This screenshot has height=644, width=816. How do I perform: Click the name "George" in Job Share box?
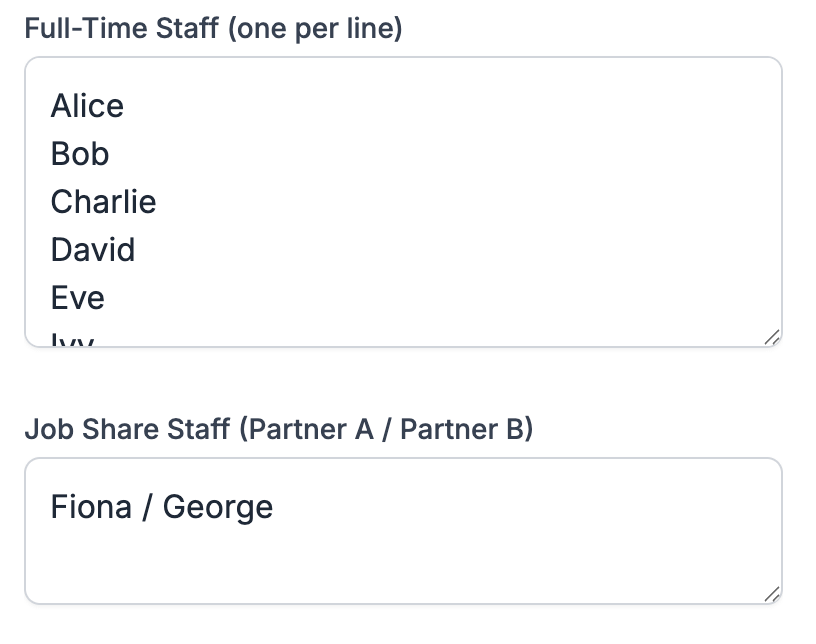(x=218, y=507)
